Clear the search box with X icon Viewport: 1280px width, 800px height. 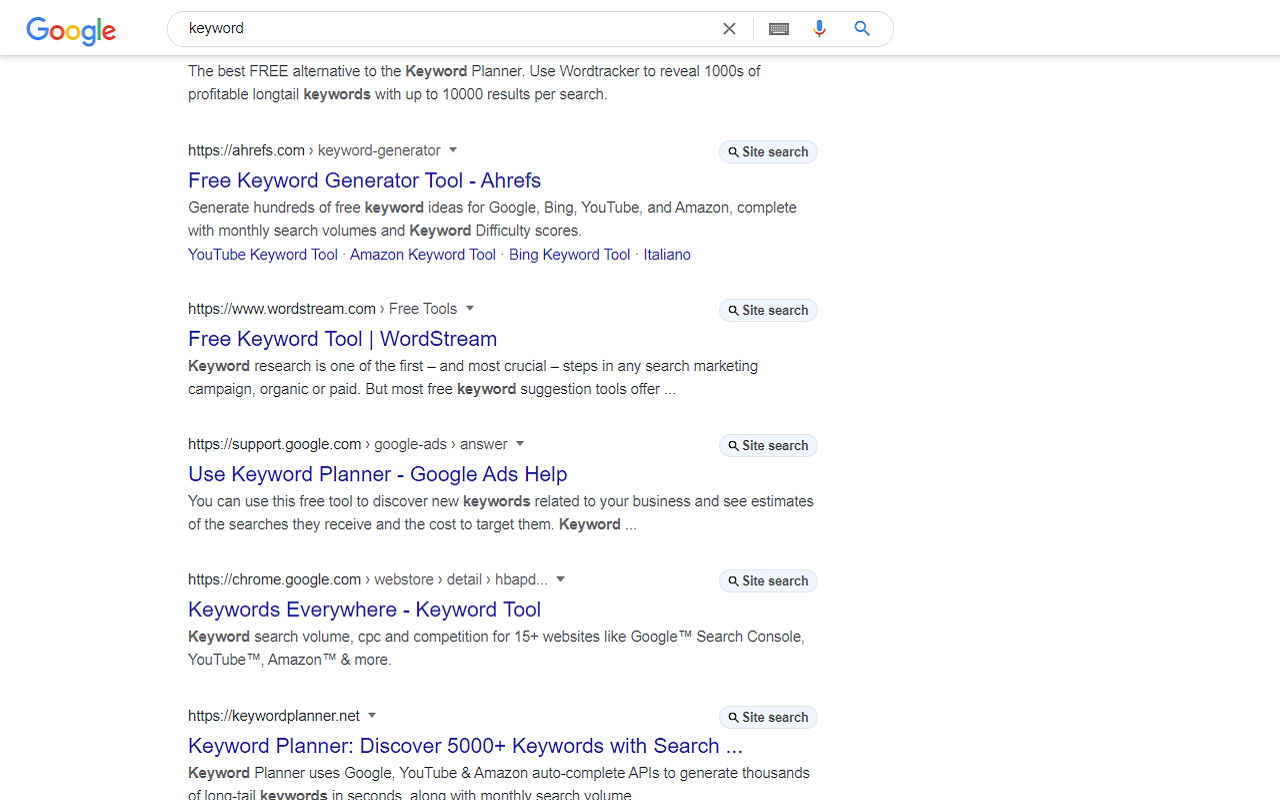click(729, 29)
